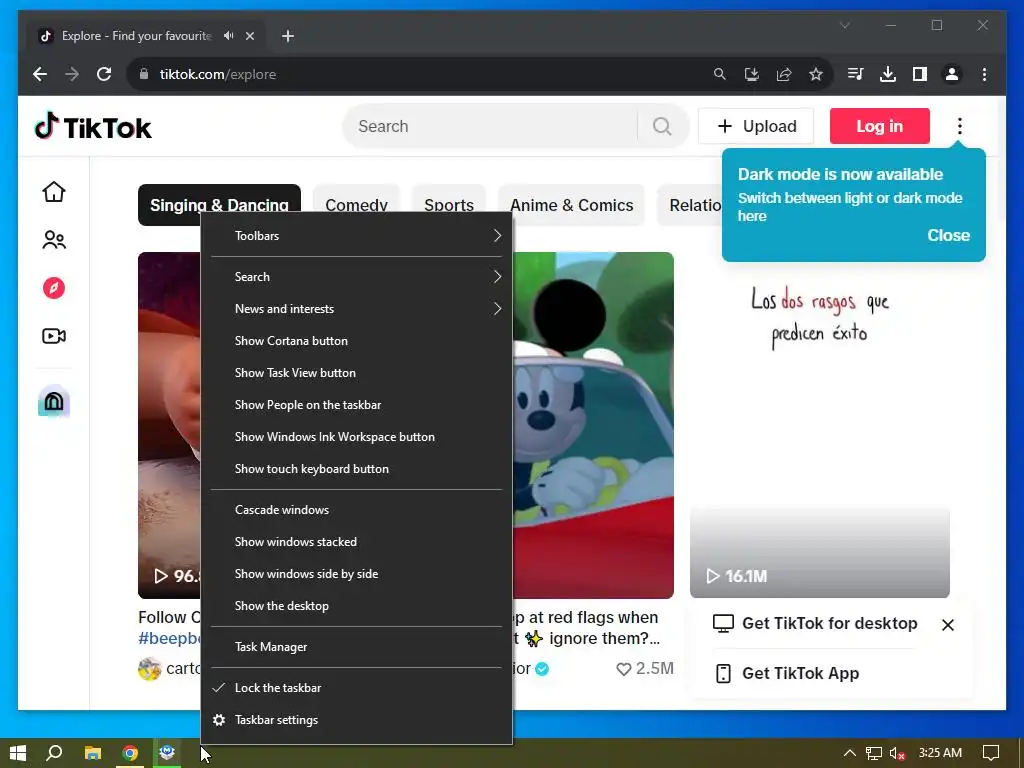Open the tab search dropdown arrow
Screen dimensions: 1024x768
(844, 25)
